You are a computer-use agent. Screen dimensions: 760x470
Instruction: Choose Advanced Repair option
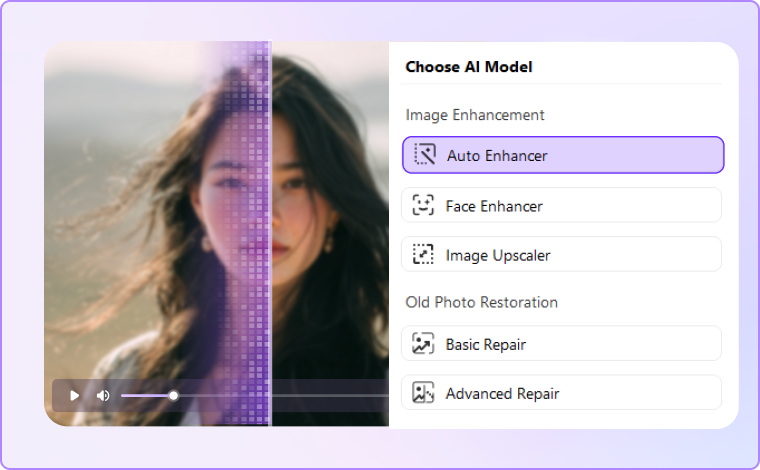(561, 392)
